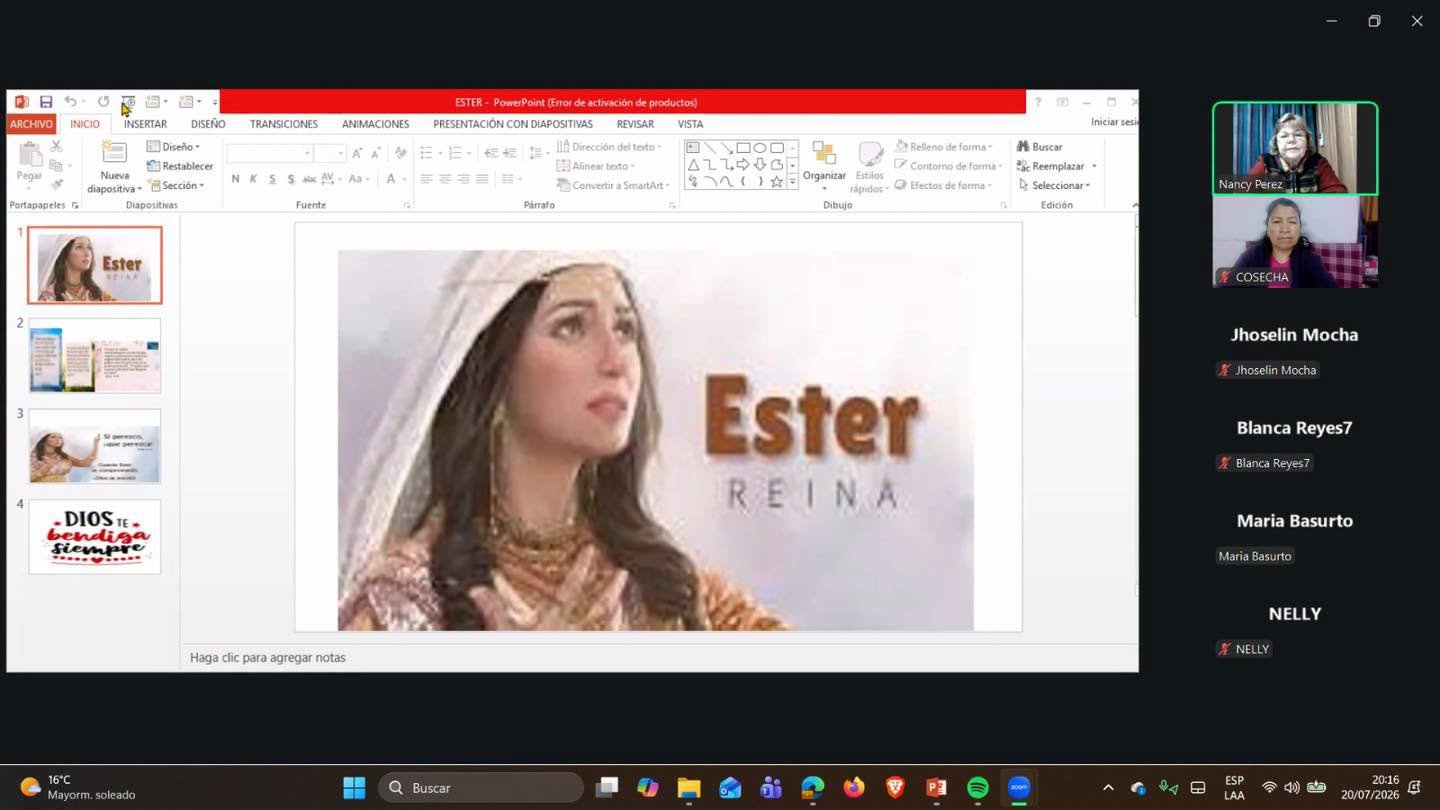This screenshot has height=810, width=1440.
Task: Click the Estilos rápidos button
Action: coord(869,167)
